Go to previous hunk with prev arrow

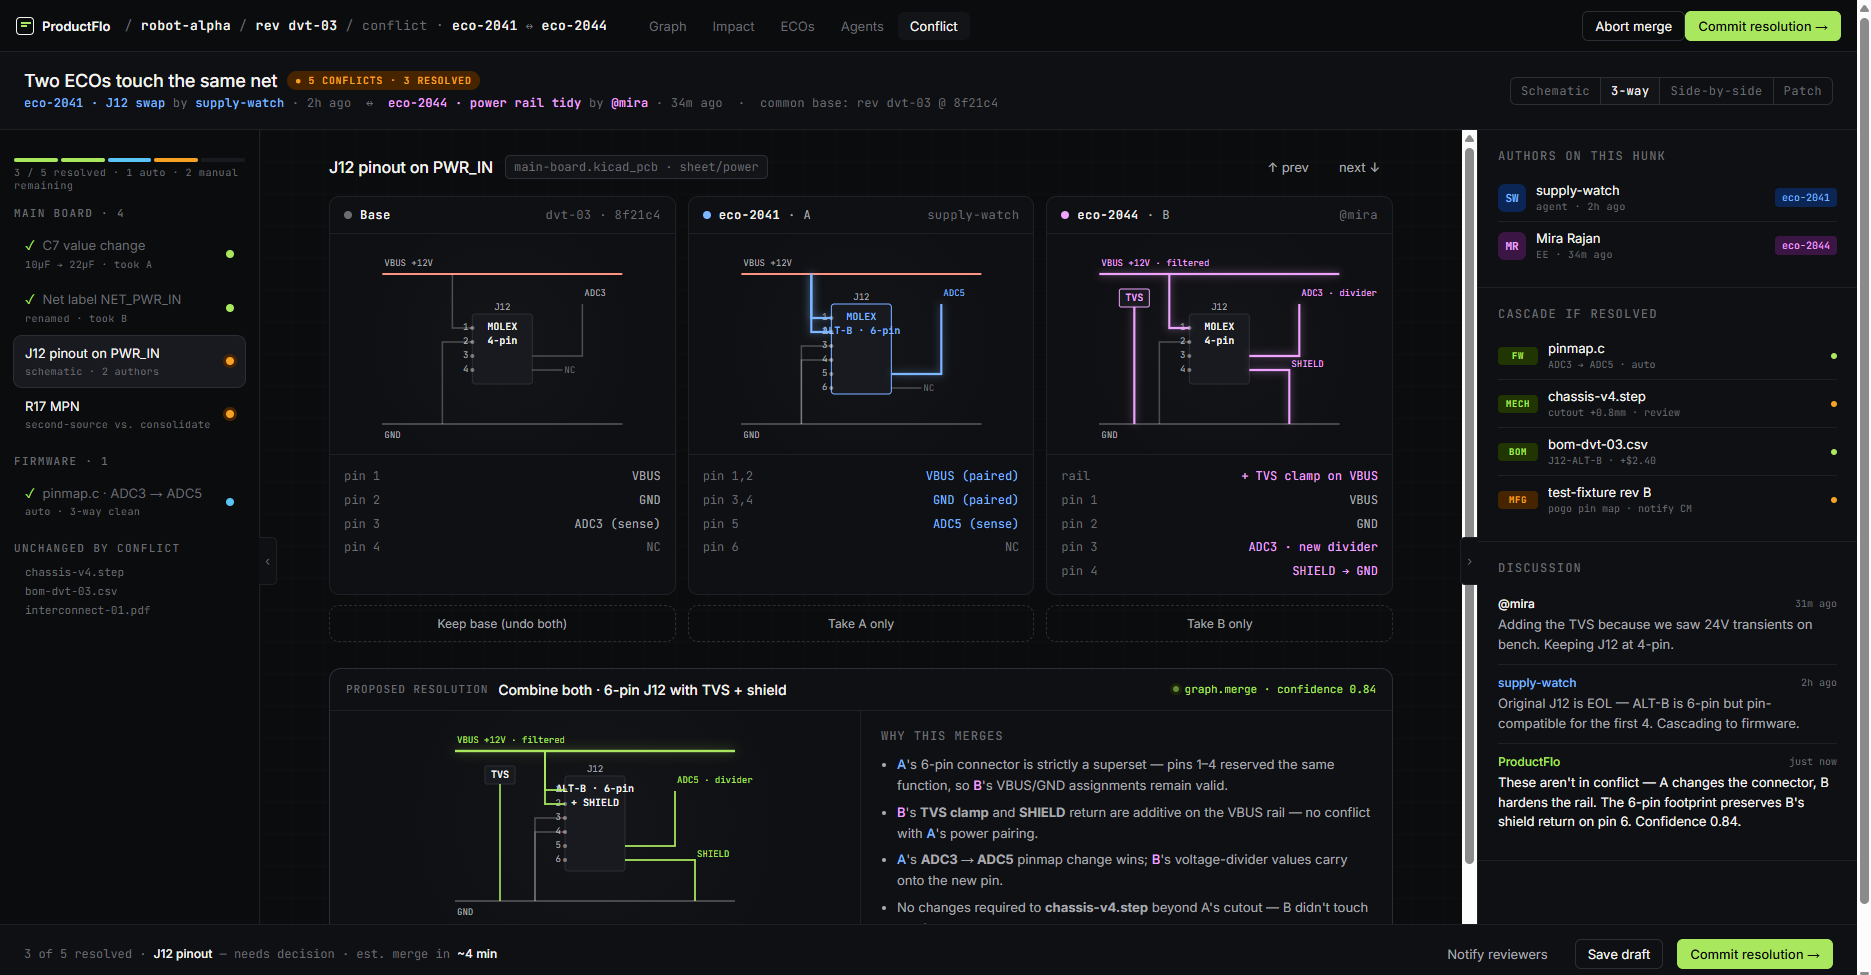[1288, 168]
